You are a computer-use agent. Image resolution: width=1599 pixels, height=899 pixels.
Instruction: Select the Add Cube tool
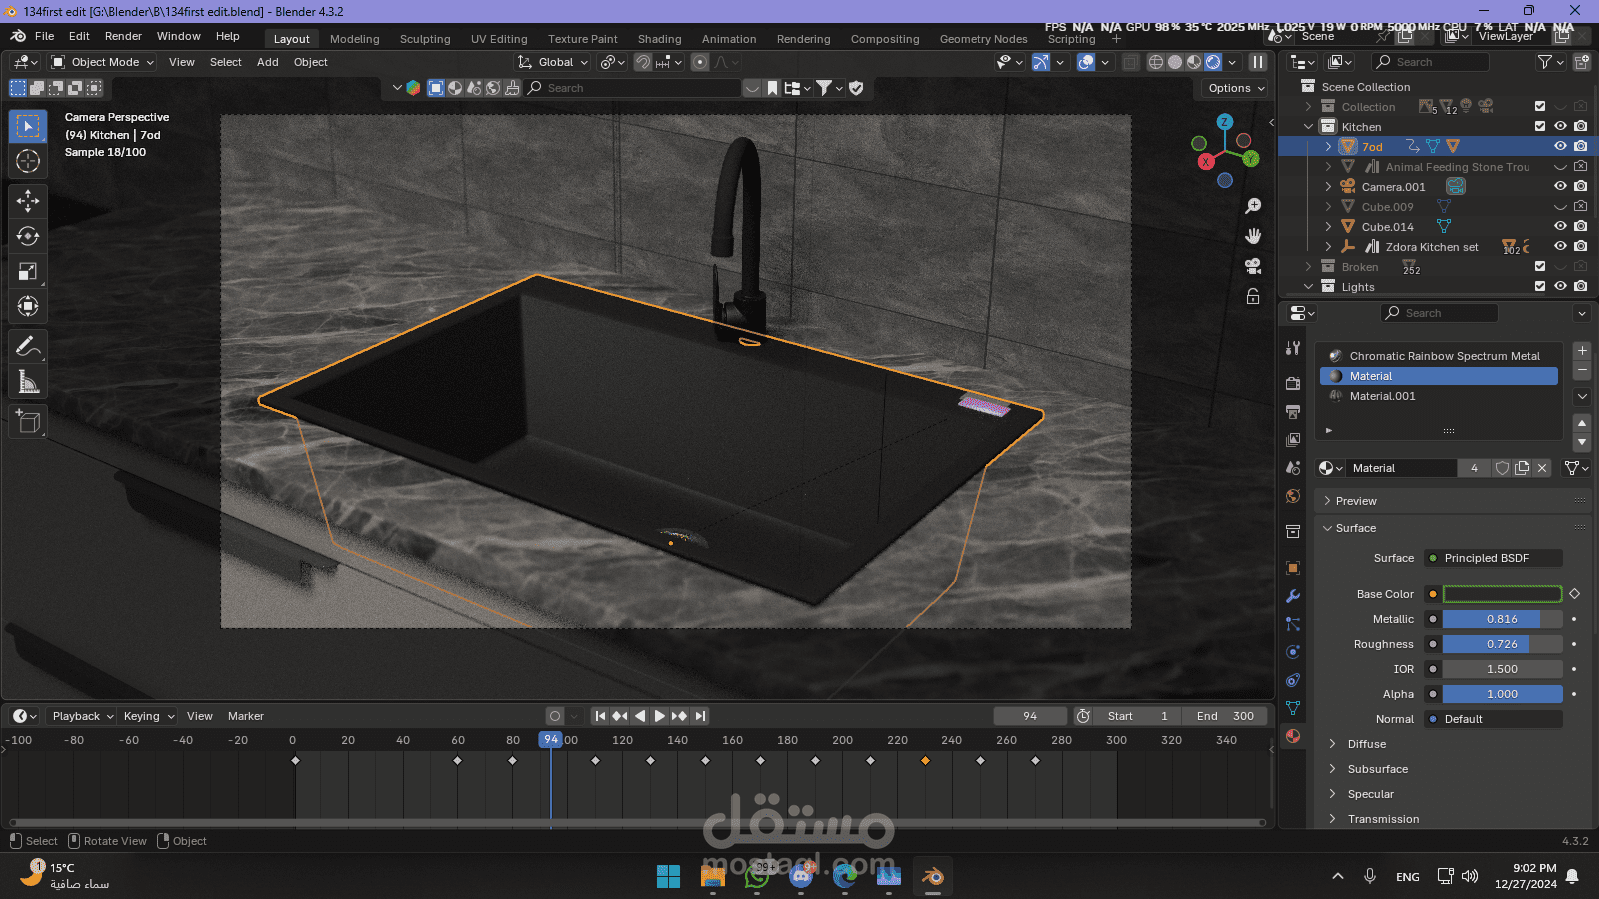[28, 422]
